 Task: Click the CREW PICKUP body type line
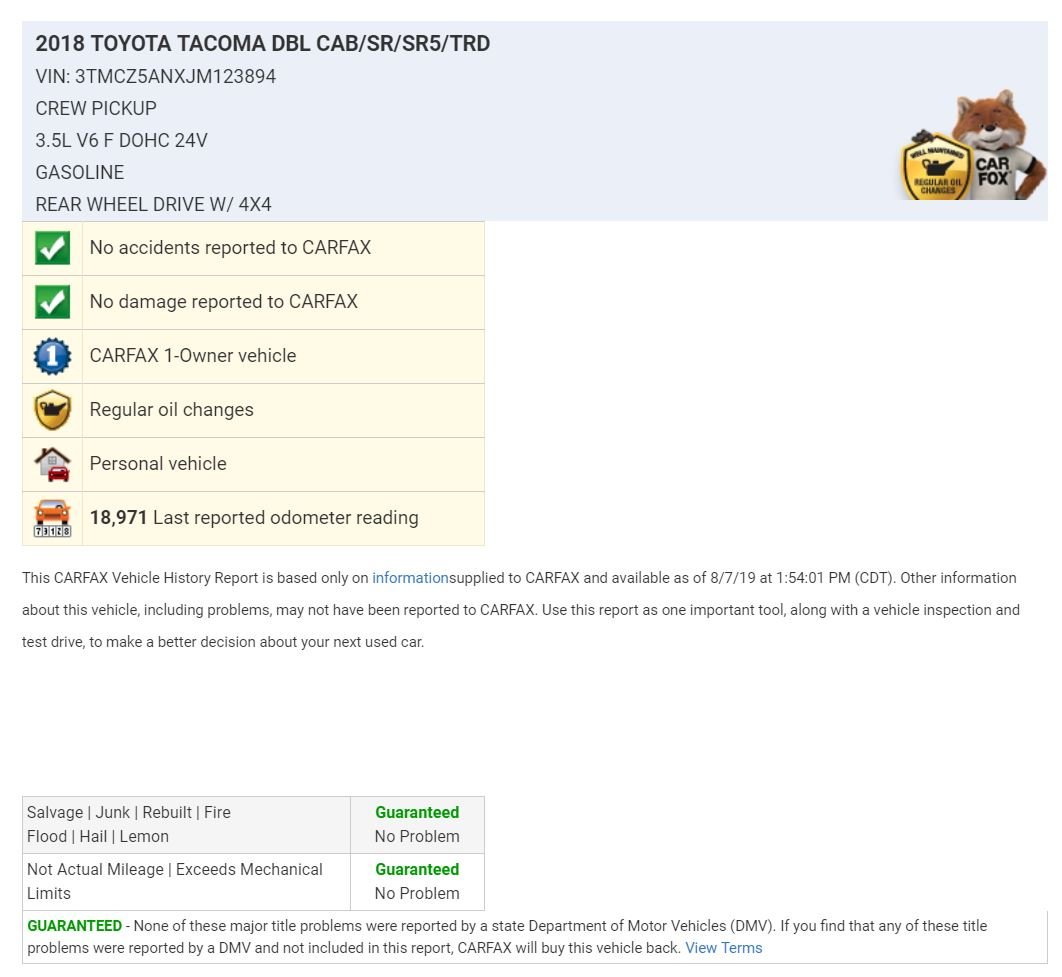click(x=96, y=108)
